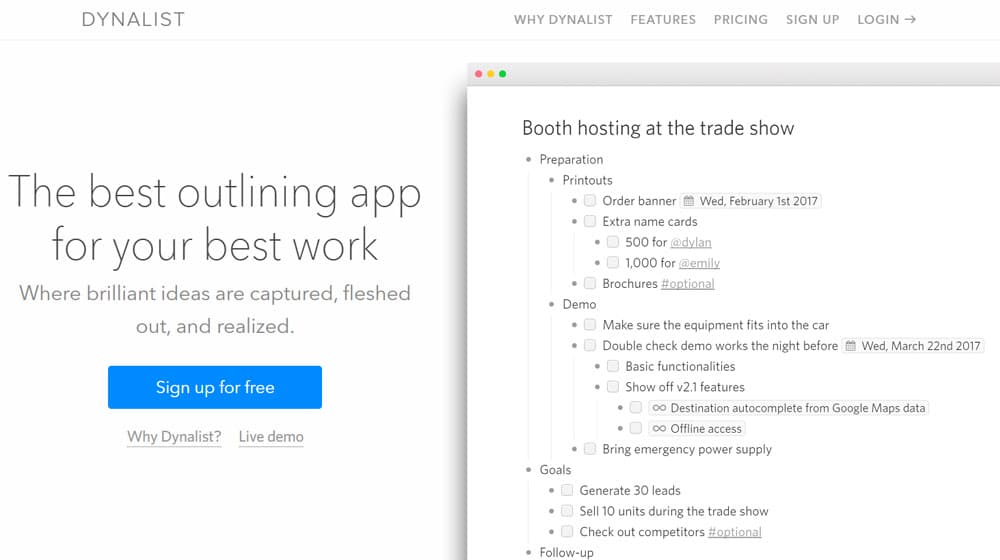Click the red window close dot
1000x560 pixels.
[478, 74]
